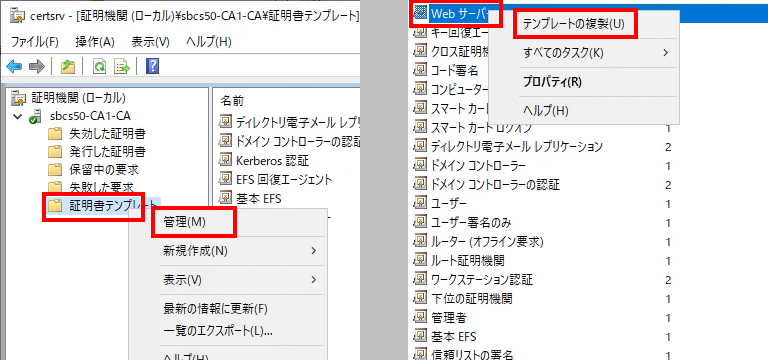Click the blue Help question mark icon
The width and height of the screenshot is (768, 360).
[152, 66]
